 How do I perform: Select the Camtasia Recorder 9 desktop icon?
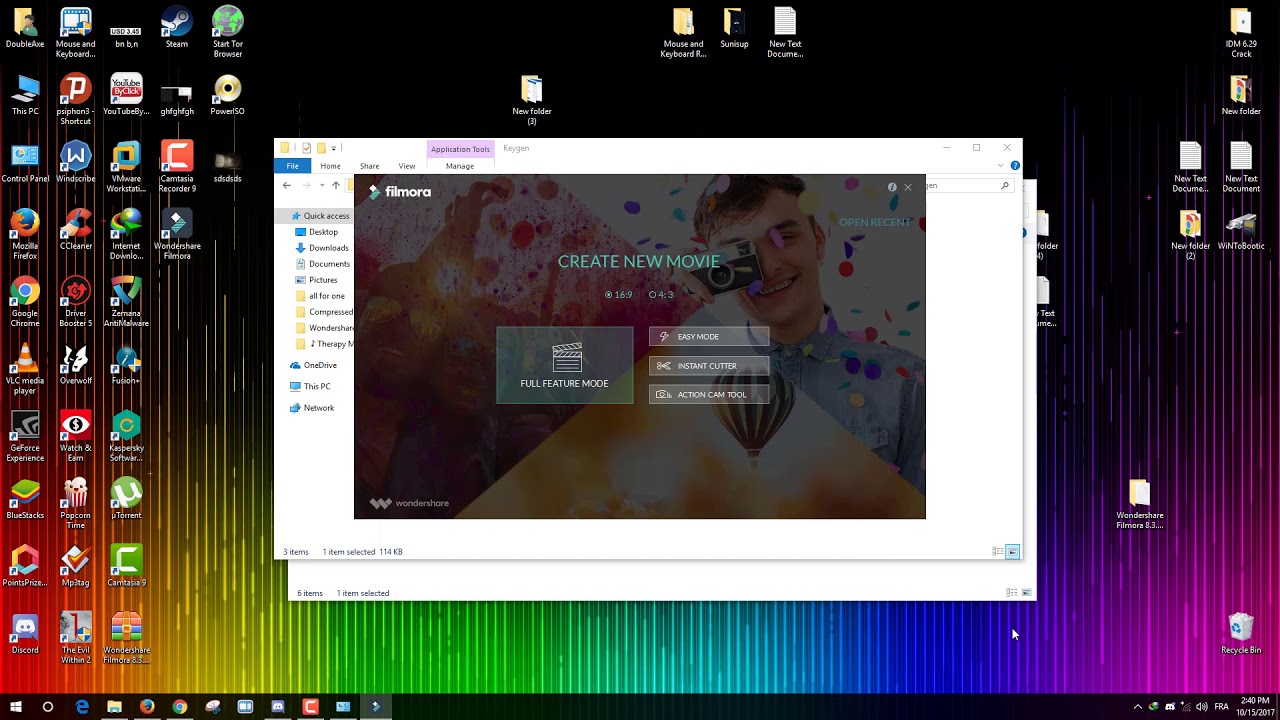pyautogui.click(x=177, y=166)
